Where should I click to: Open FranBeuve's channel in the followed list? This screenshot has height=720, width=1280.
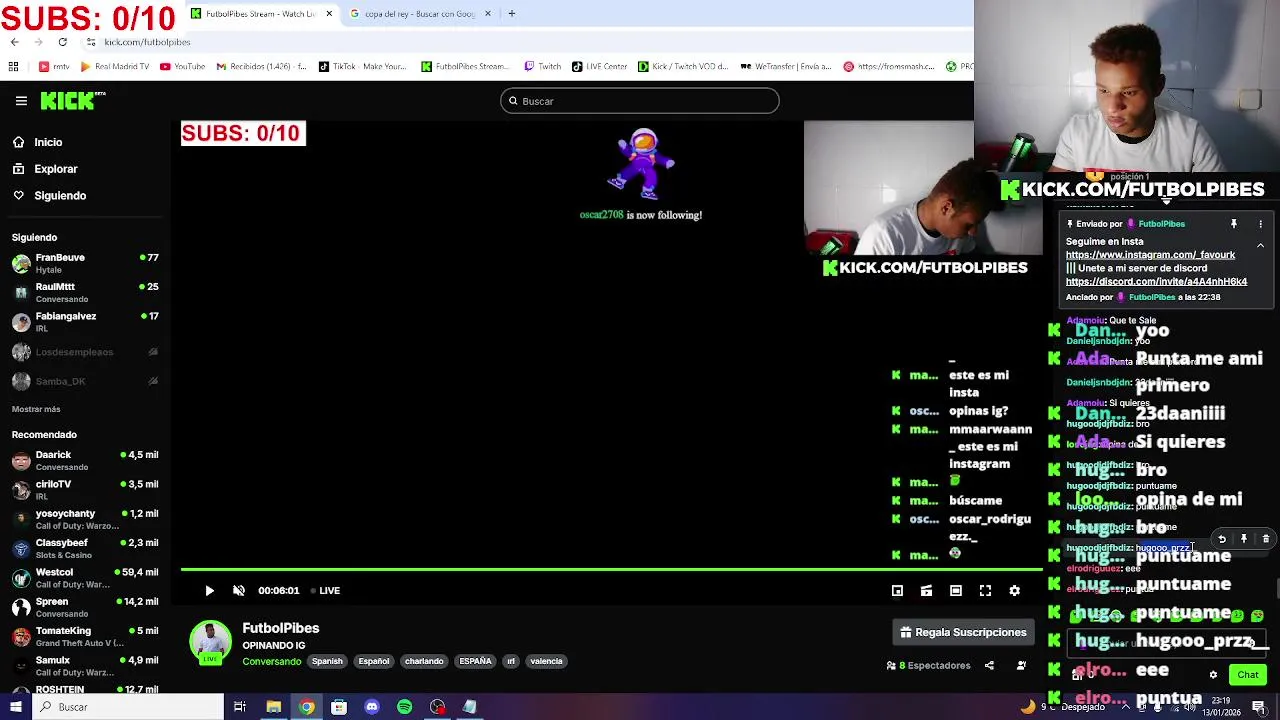coord(85,263)
